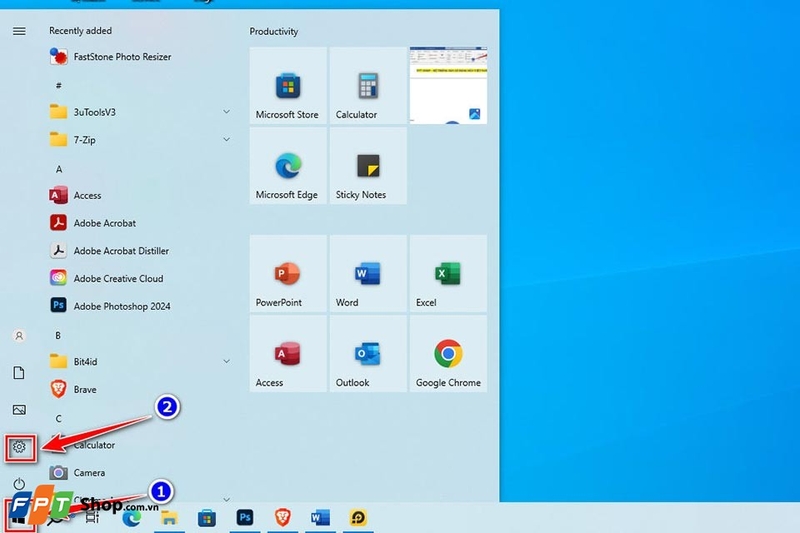The width and height of the screenshot is (800, 533).
Task: Click the Productivity group title
Action: point(273,31)
